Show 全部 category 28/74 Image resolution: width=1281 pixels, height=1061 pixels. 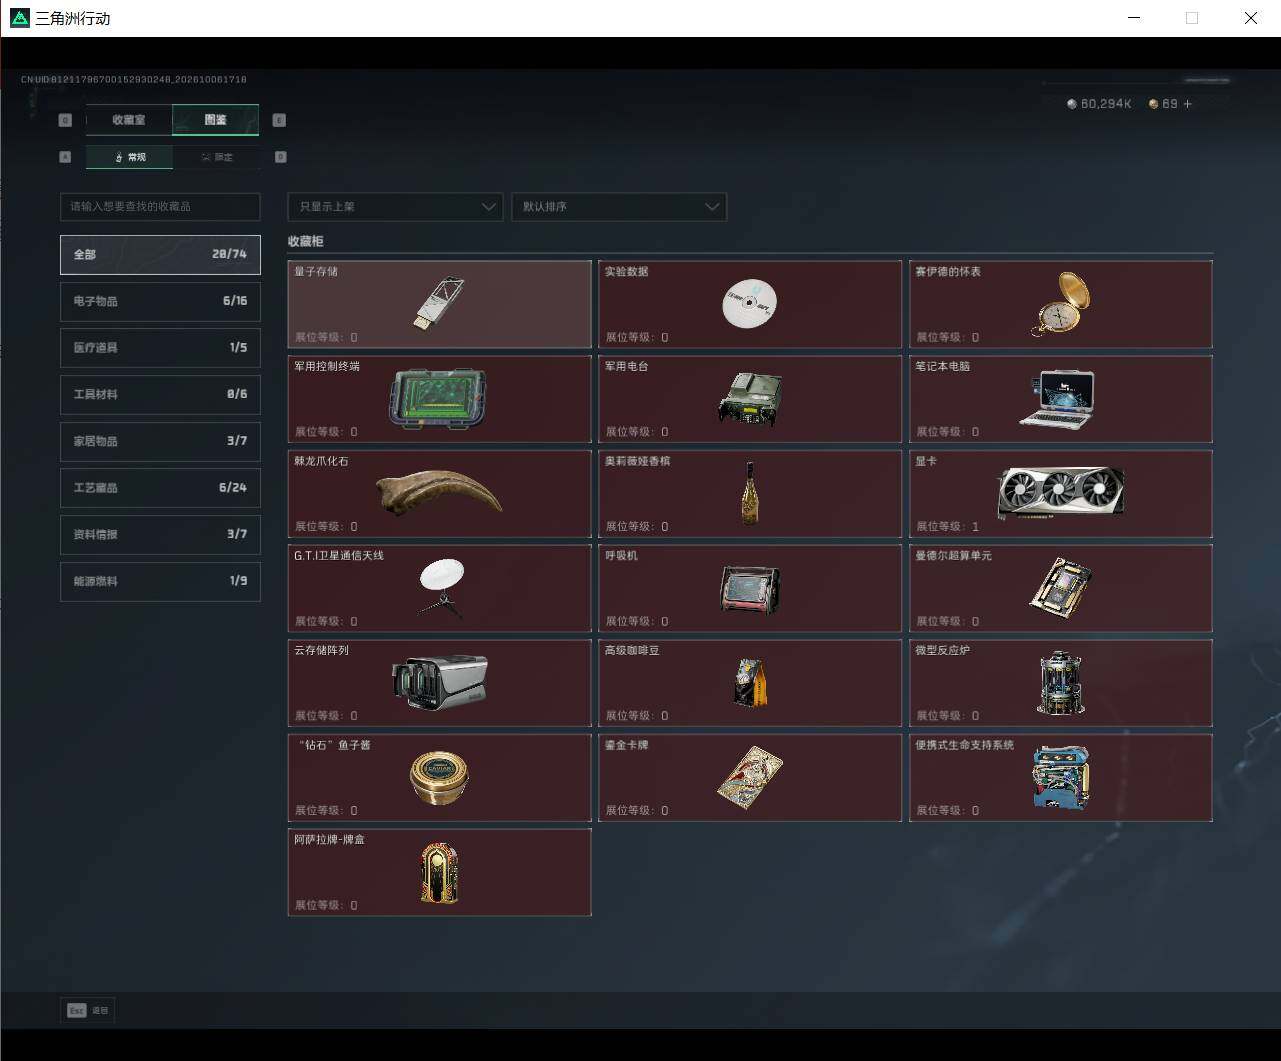click(x=160, y=254)
